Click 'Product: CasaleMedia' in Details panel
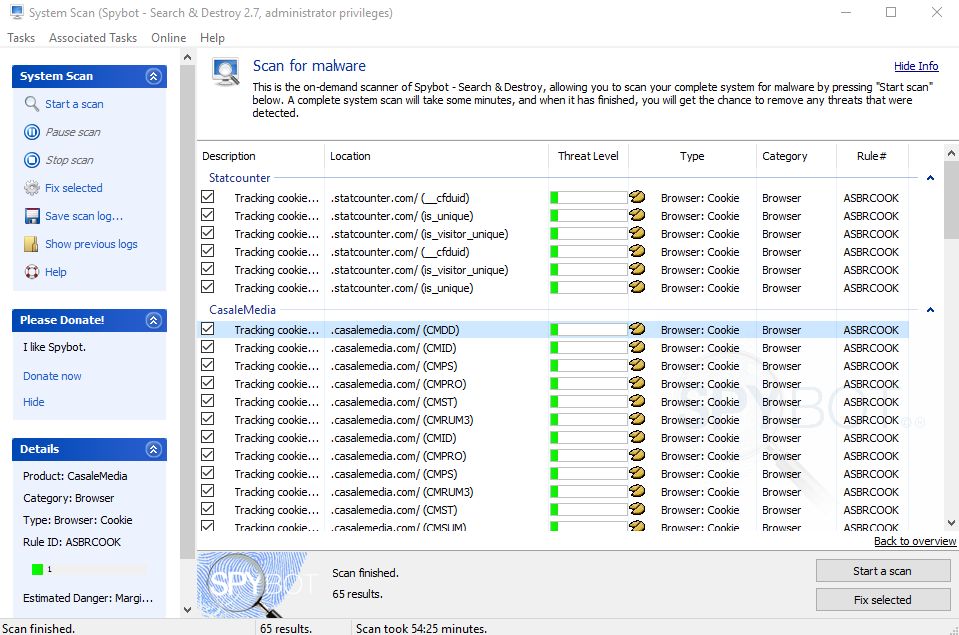This screenshot has height=635, width=959. tap(75, 476)
